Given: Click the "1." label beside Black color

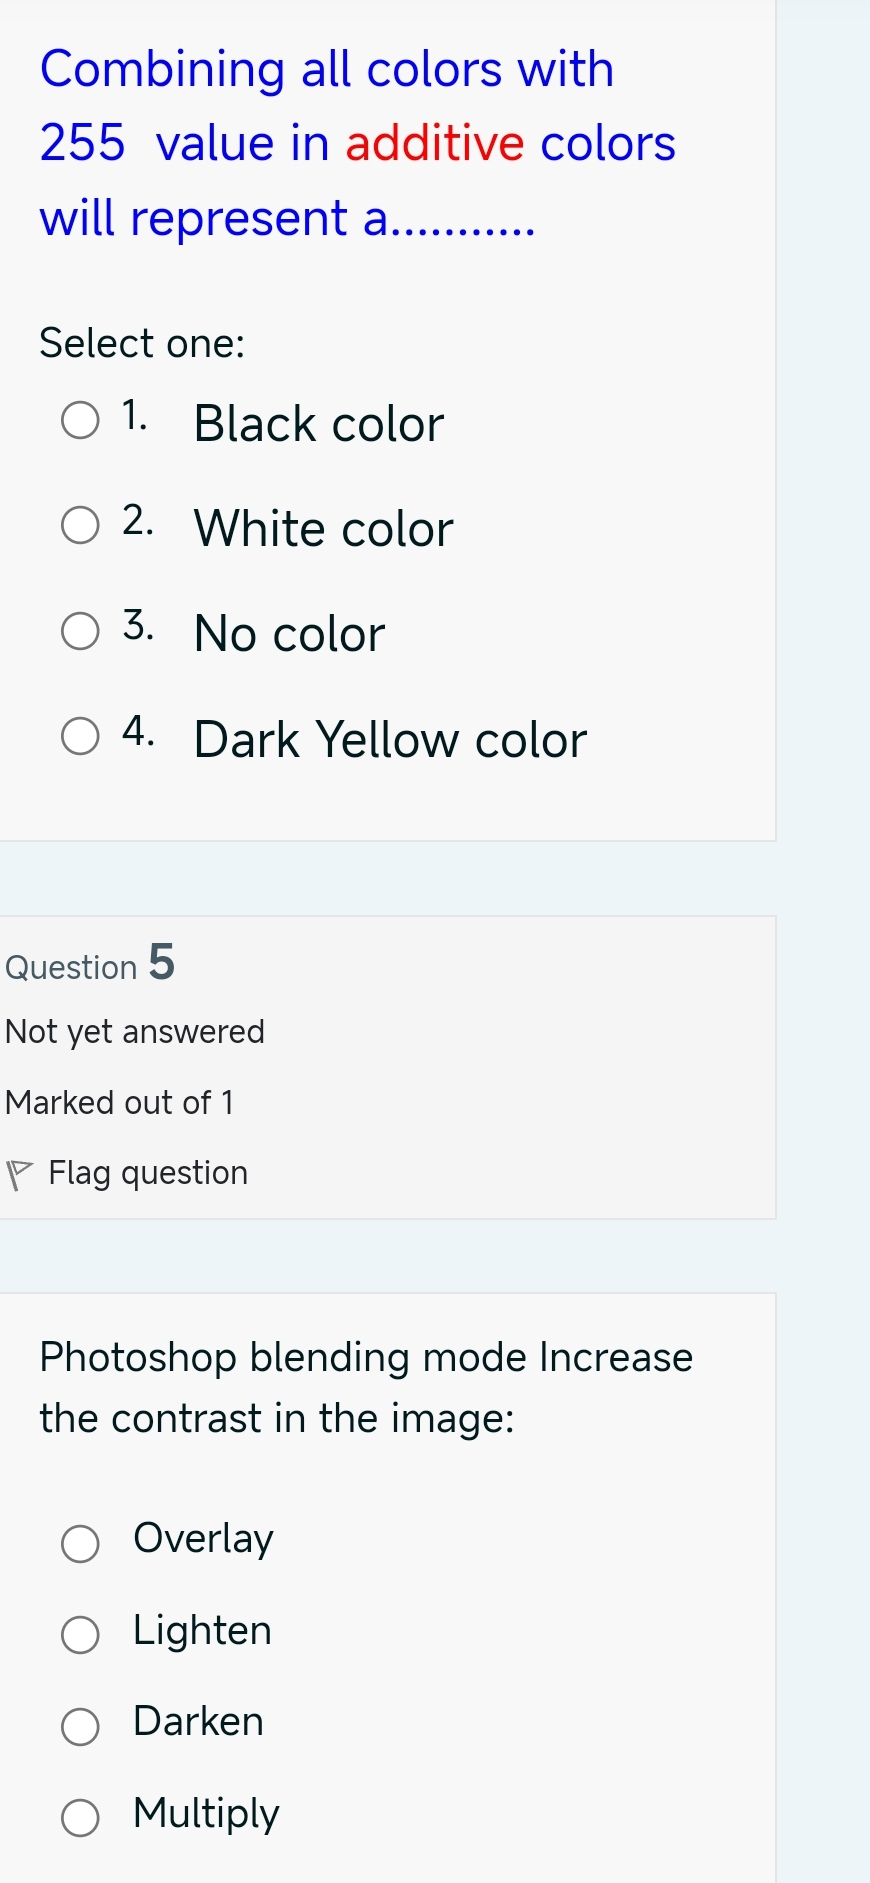Looking at the screenshot, I should 133,415.
